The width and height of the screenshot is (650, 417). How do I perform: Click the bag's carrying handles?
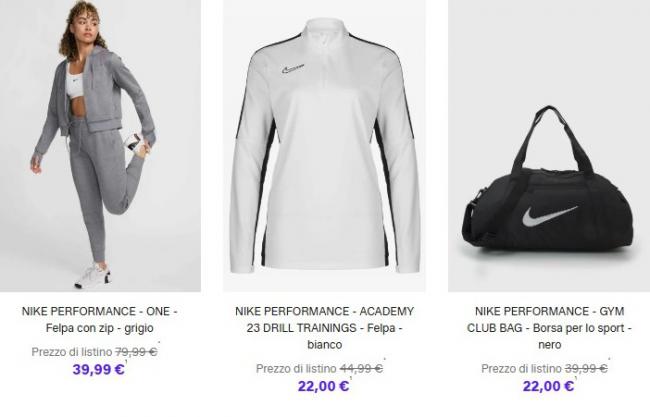click(551, 139)
